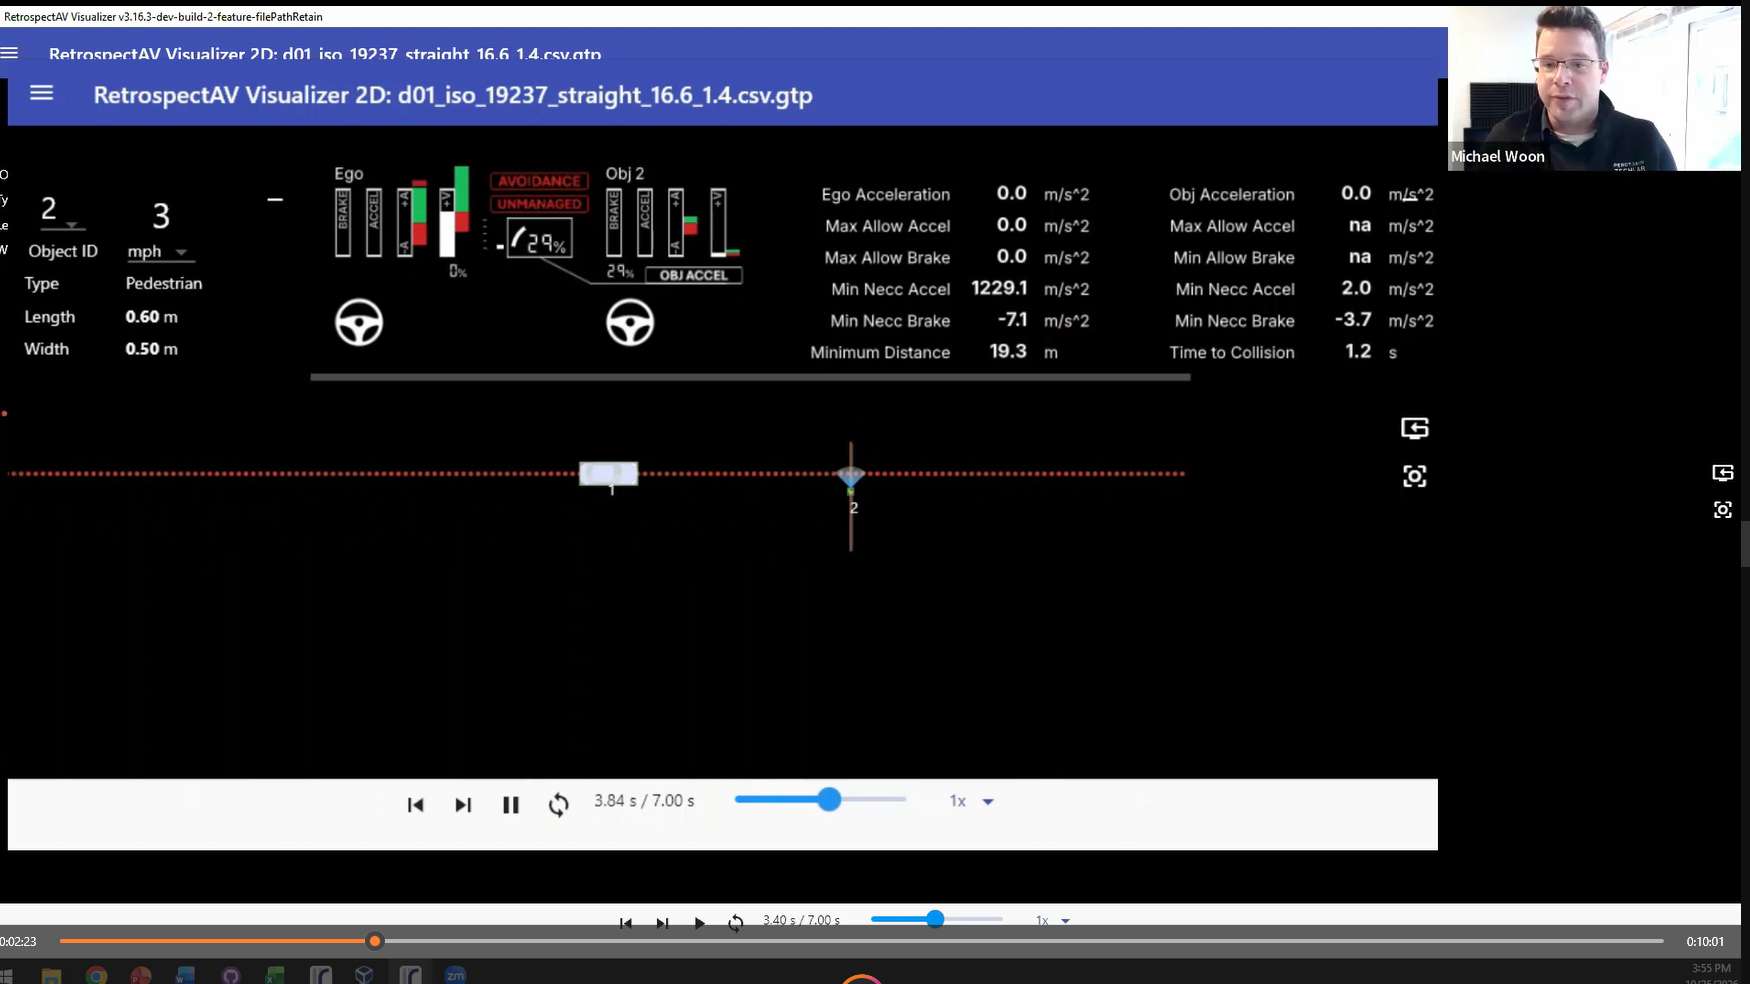Click the AVOIDANCE indicator label

[x=539, y=181]
